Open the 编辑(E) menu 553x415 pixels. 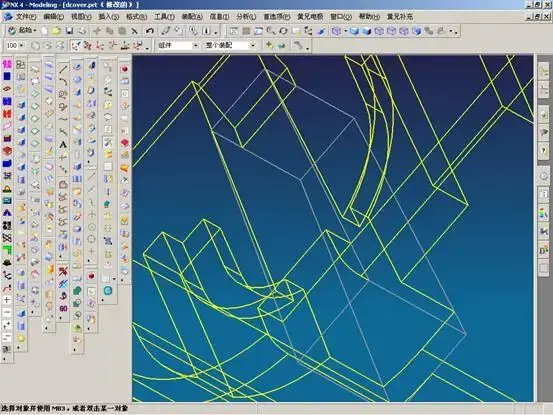pos(53,17)
